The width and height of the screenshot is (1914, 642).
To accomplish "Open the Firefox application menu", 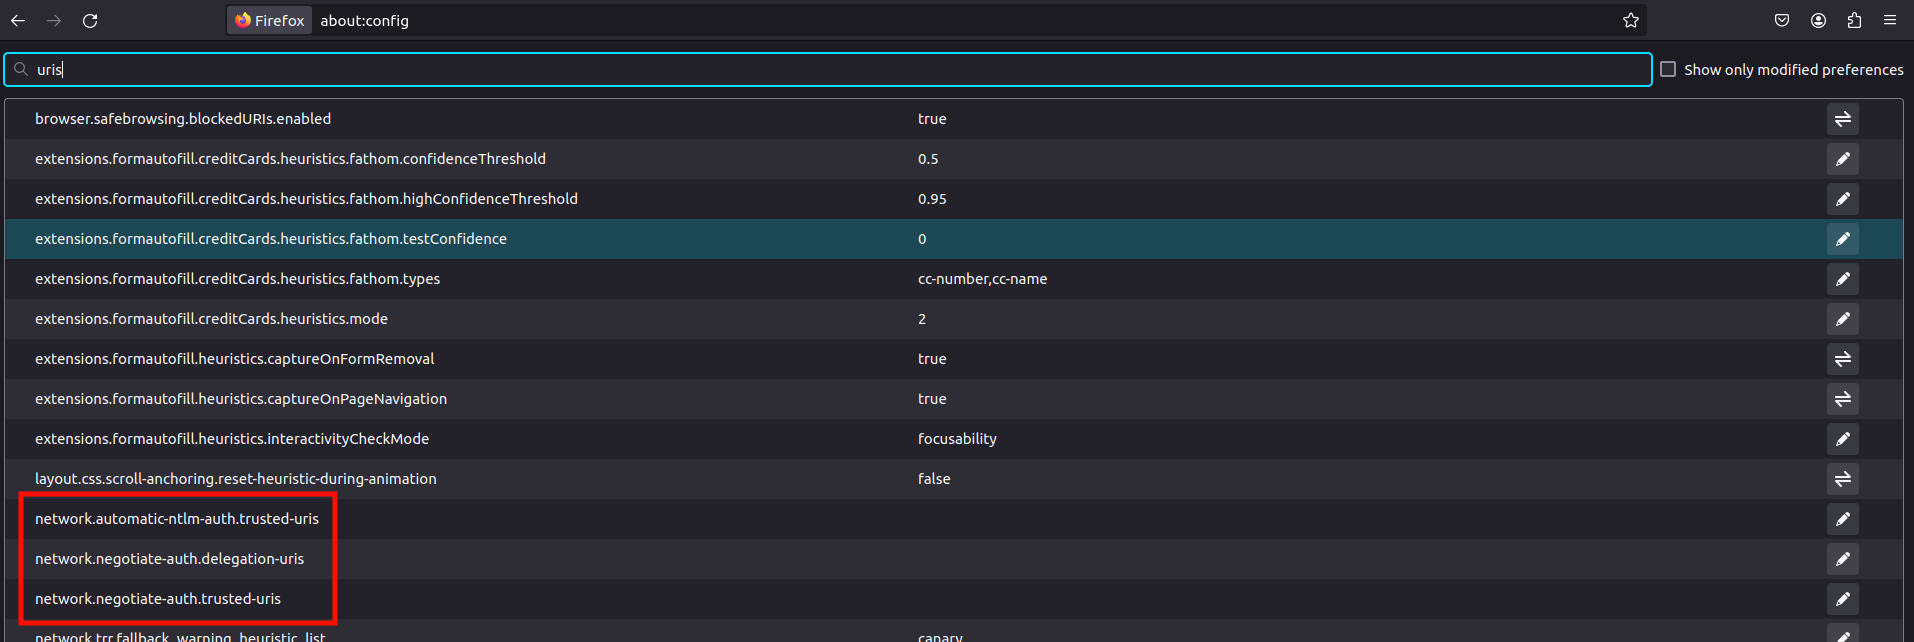I will 1890,20.
